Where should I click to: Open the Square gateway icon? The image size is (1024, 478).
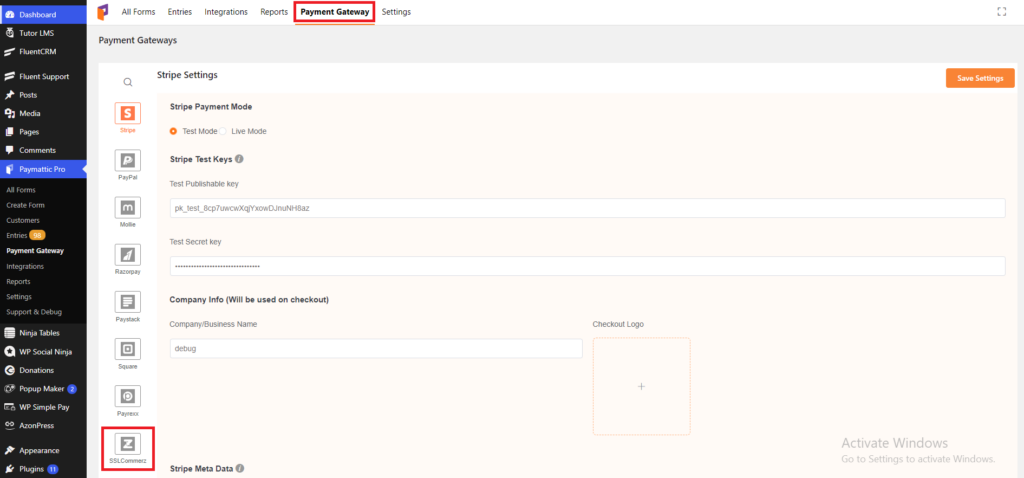[x=127, y=349]
